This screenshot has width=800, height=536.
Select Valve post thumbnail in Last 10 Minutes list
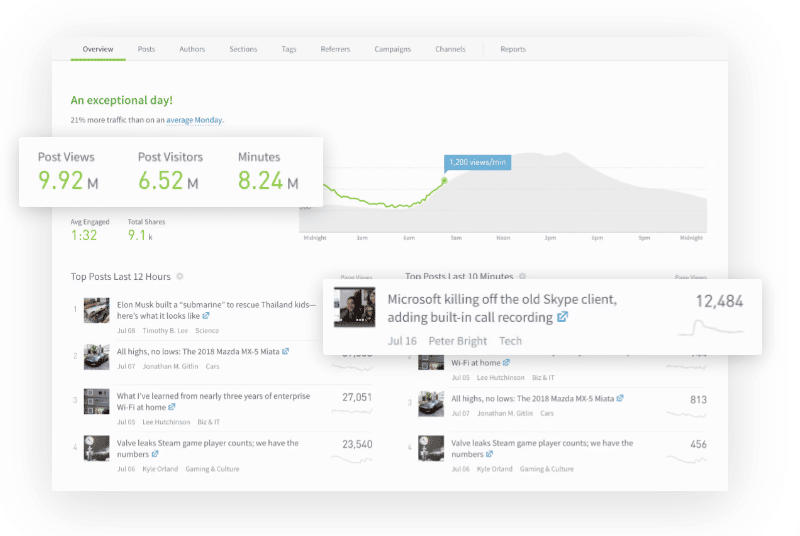click(431, 448)
